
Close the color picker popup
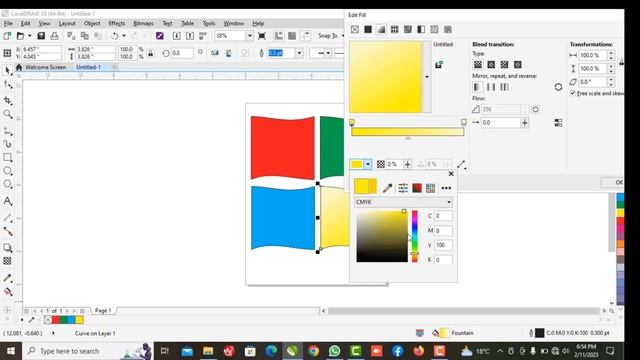coord(451,173)
